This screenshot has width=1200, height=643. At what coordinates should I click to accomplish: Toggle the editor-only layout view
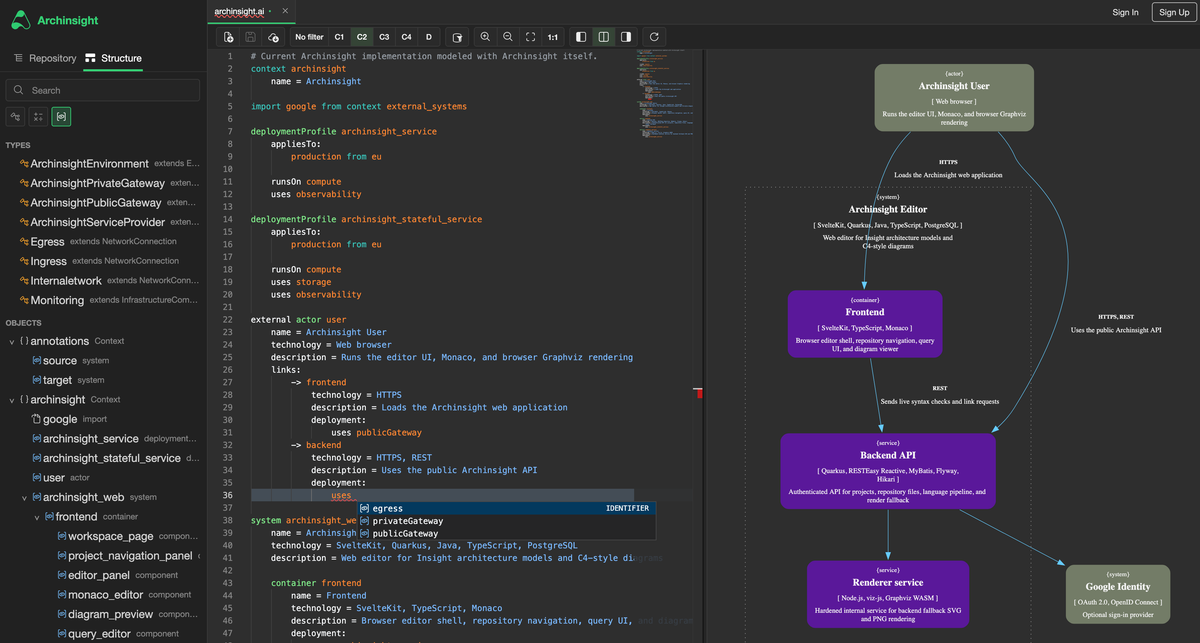coord(581,37)
